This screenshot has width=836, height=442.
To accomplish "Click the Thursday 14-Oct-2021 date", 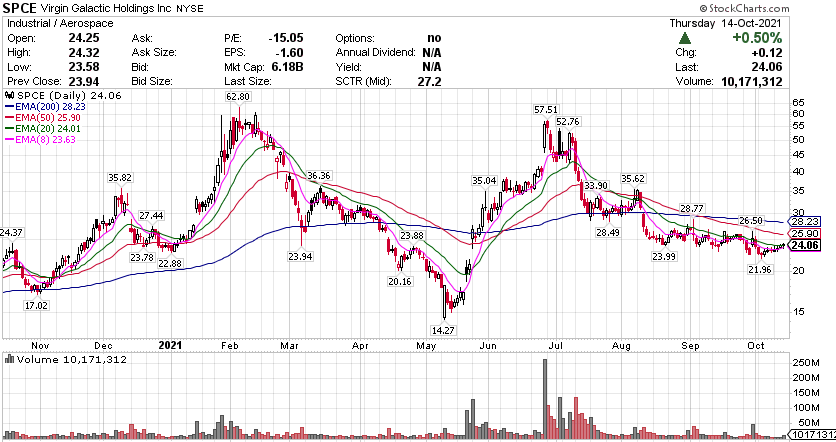I will [x=725, y=23].
